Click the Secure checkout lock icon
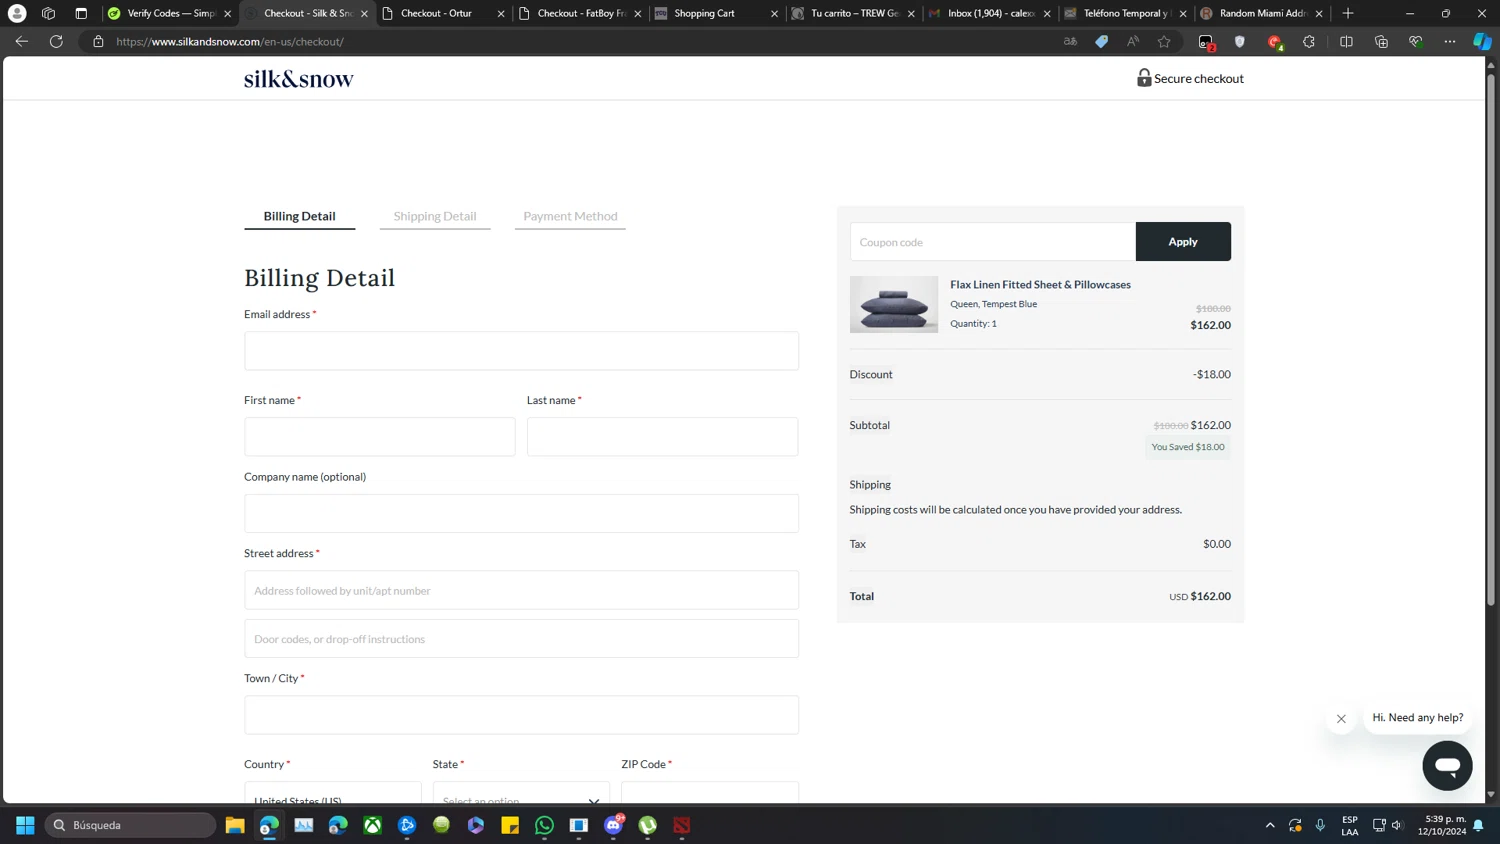The height and width of the screenshot is (844, 1500). click(1144, 78)
